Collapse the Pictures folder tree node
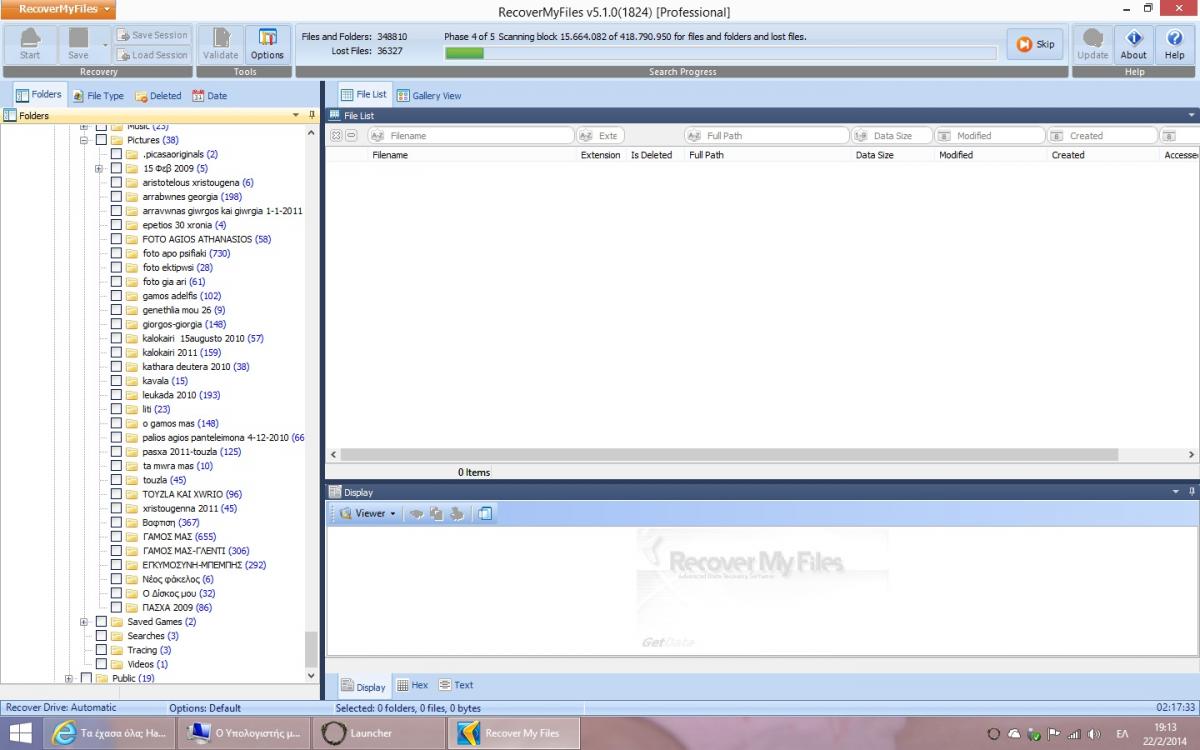 (85, 141)
